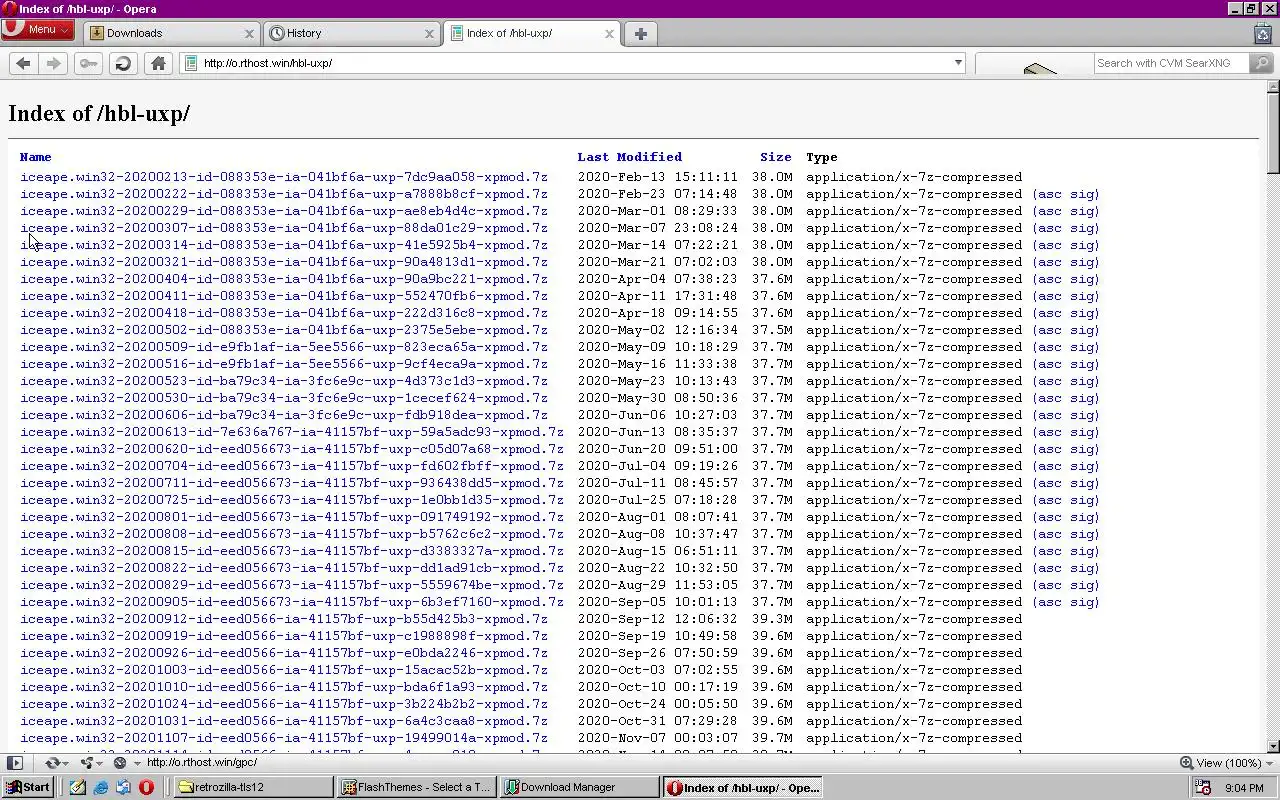Toggle the panels button in status bar

[x=14, y=762]
